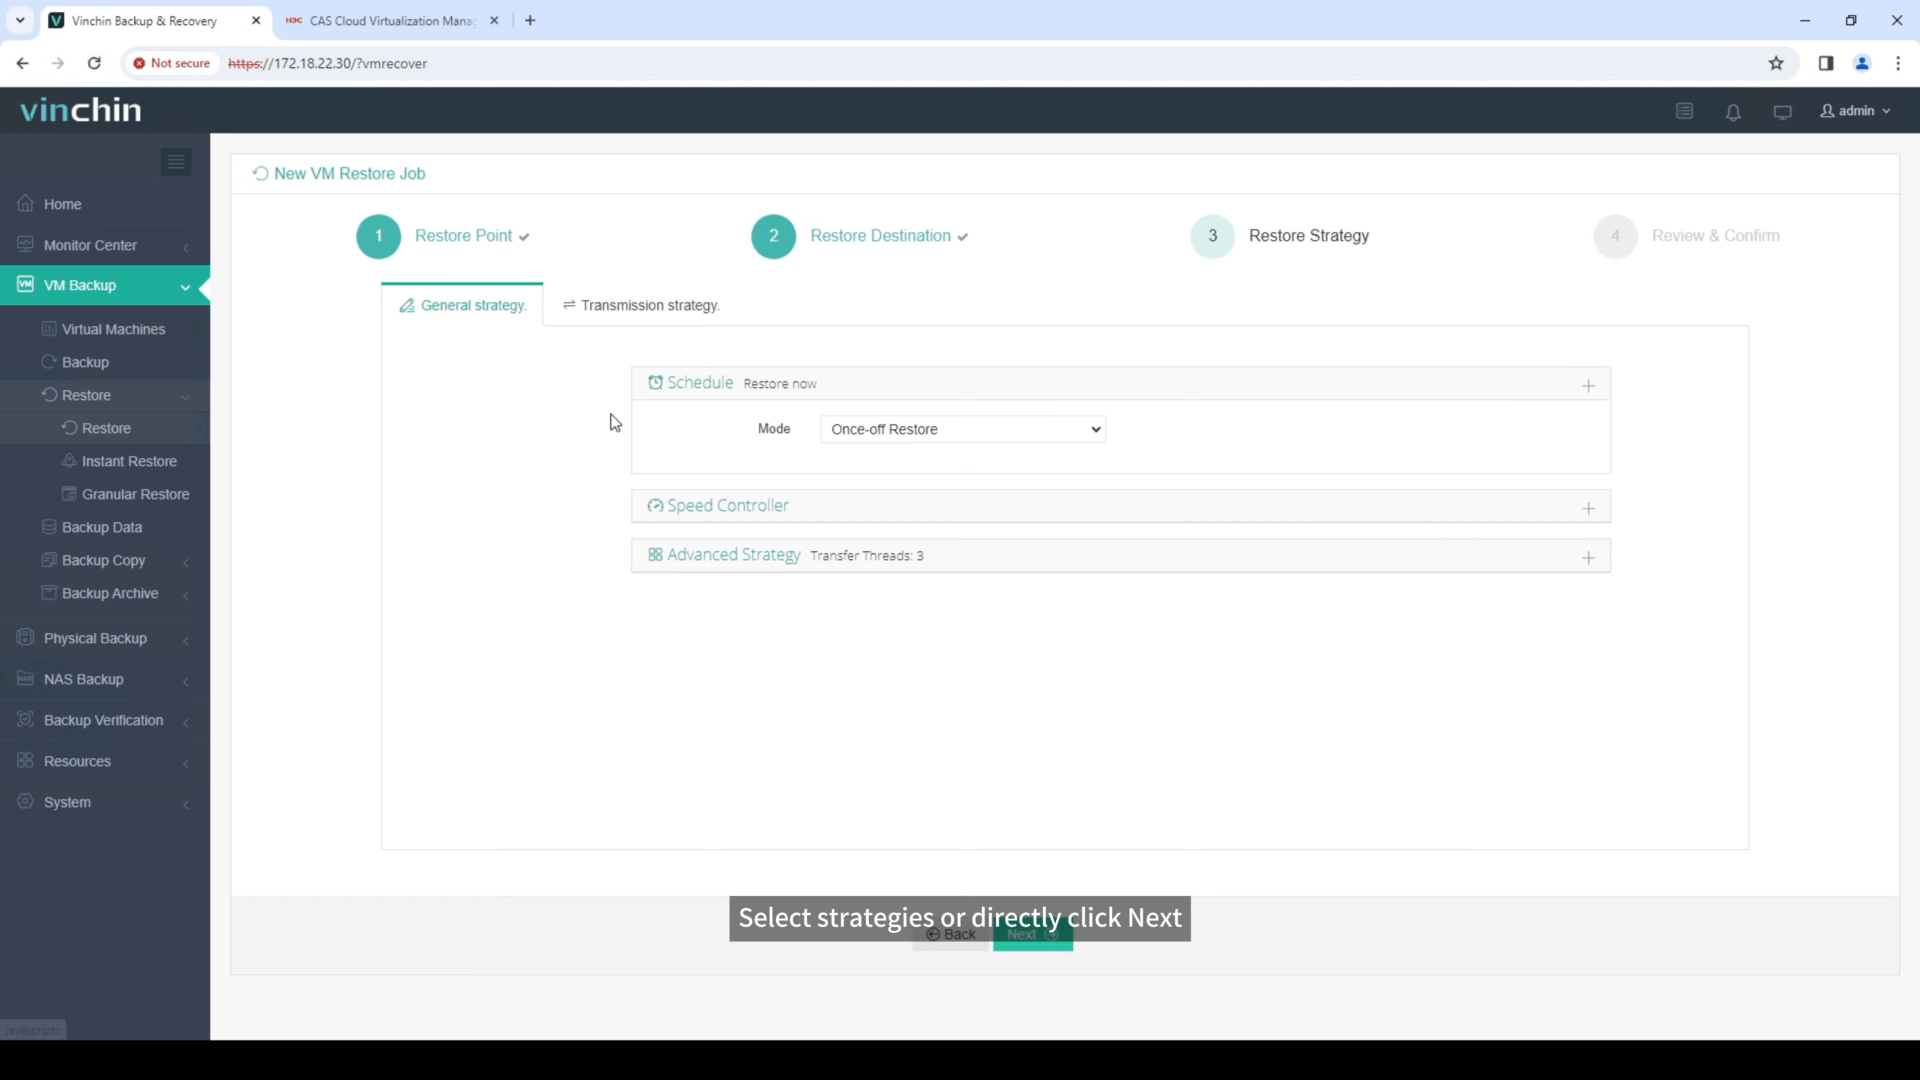The image size is (1920, 1080).
Task: Open Backup Data
Action: pyautogui.click(x=102, y=527)
